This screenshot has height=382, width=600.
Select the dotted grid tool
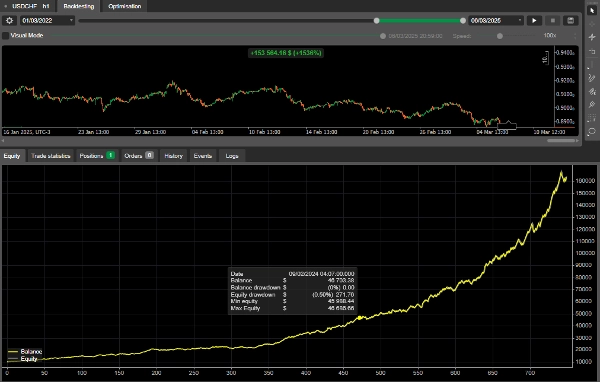tap(592, 118)
